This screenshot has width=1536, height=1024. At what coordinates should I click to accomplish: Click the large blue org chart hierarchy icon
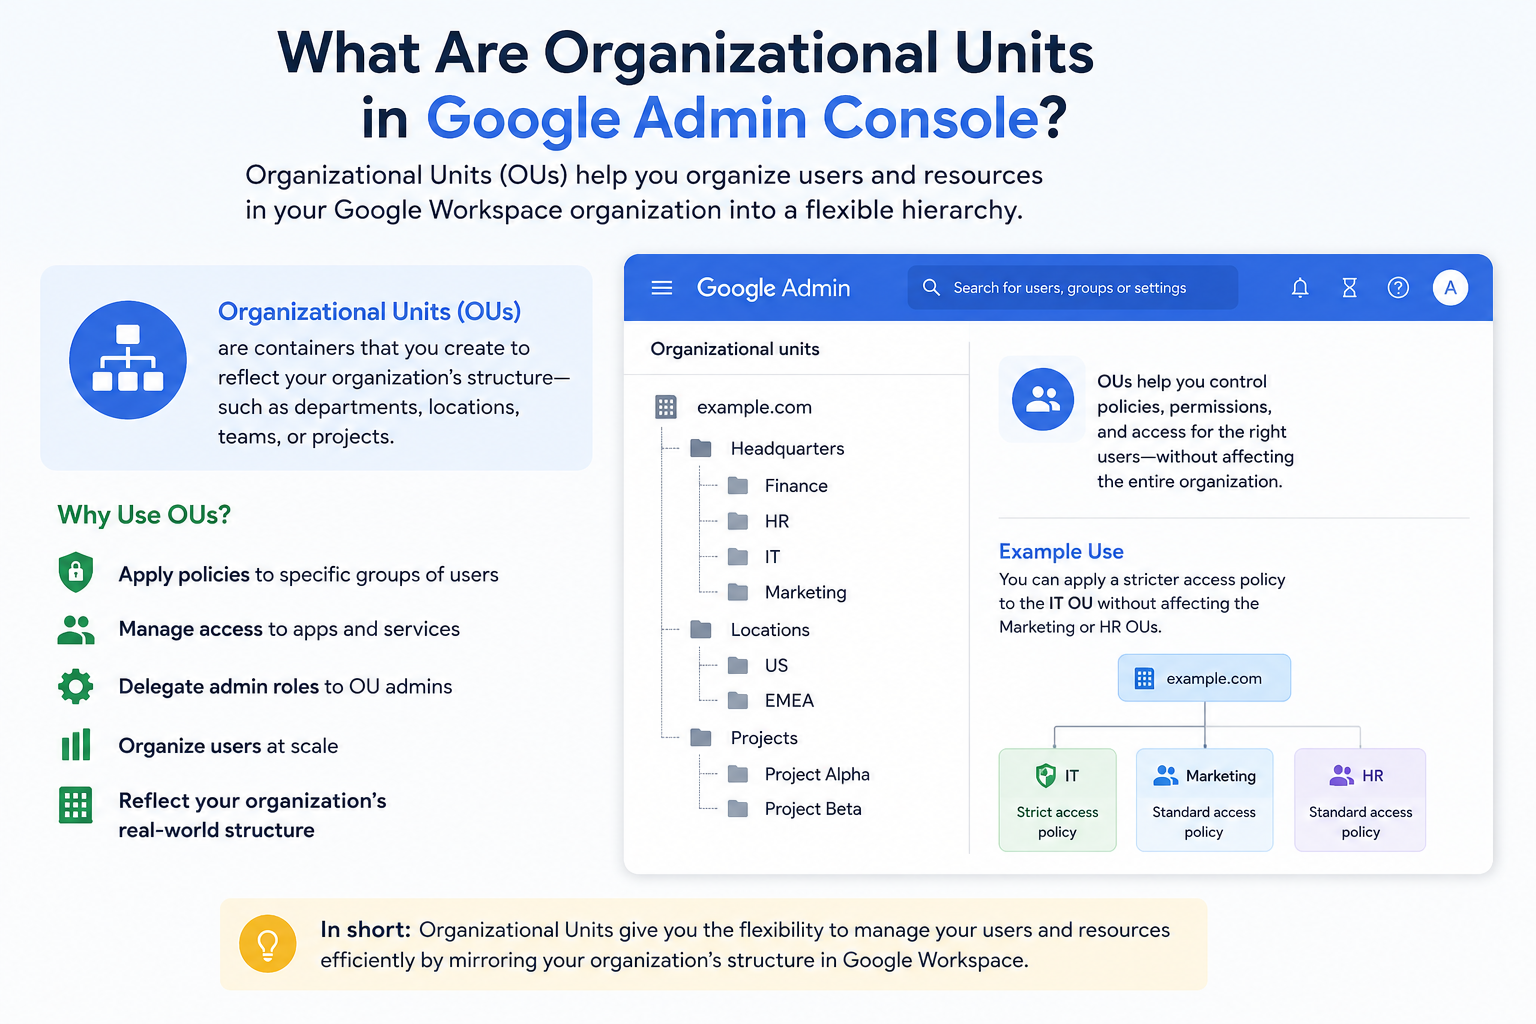128,359
